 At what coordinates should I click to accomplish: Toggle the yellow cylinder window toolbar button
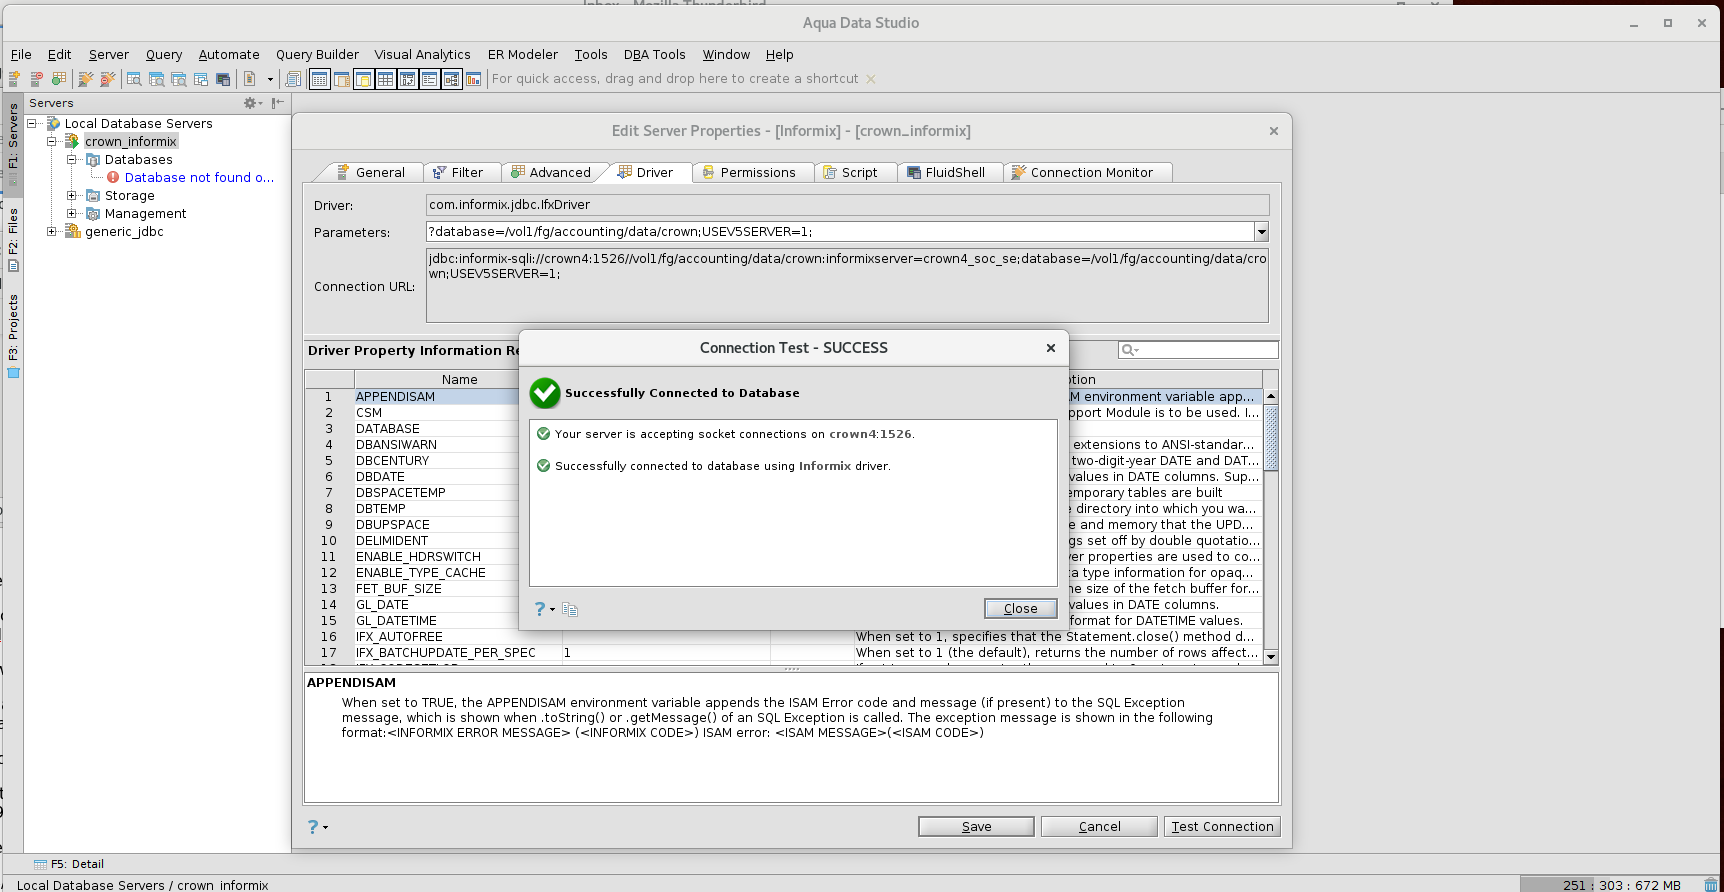(x=364, y=79)
